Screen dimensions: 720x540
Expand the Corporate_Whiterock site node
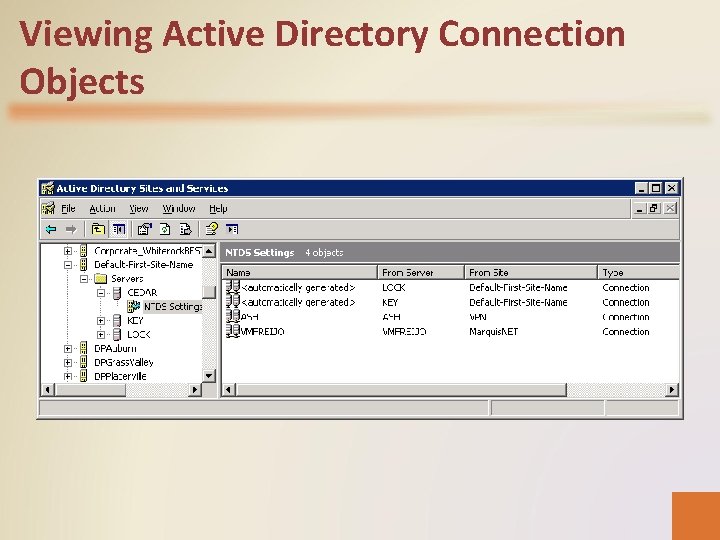click(x=68, y=251)
